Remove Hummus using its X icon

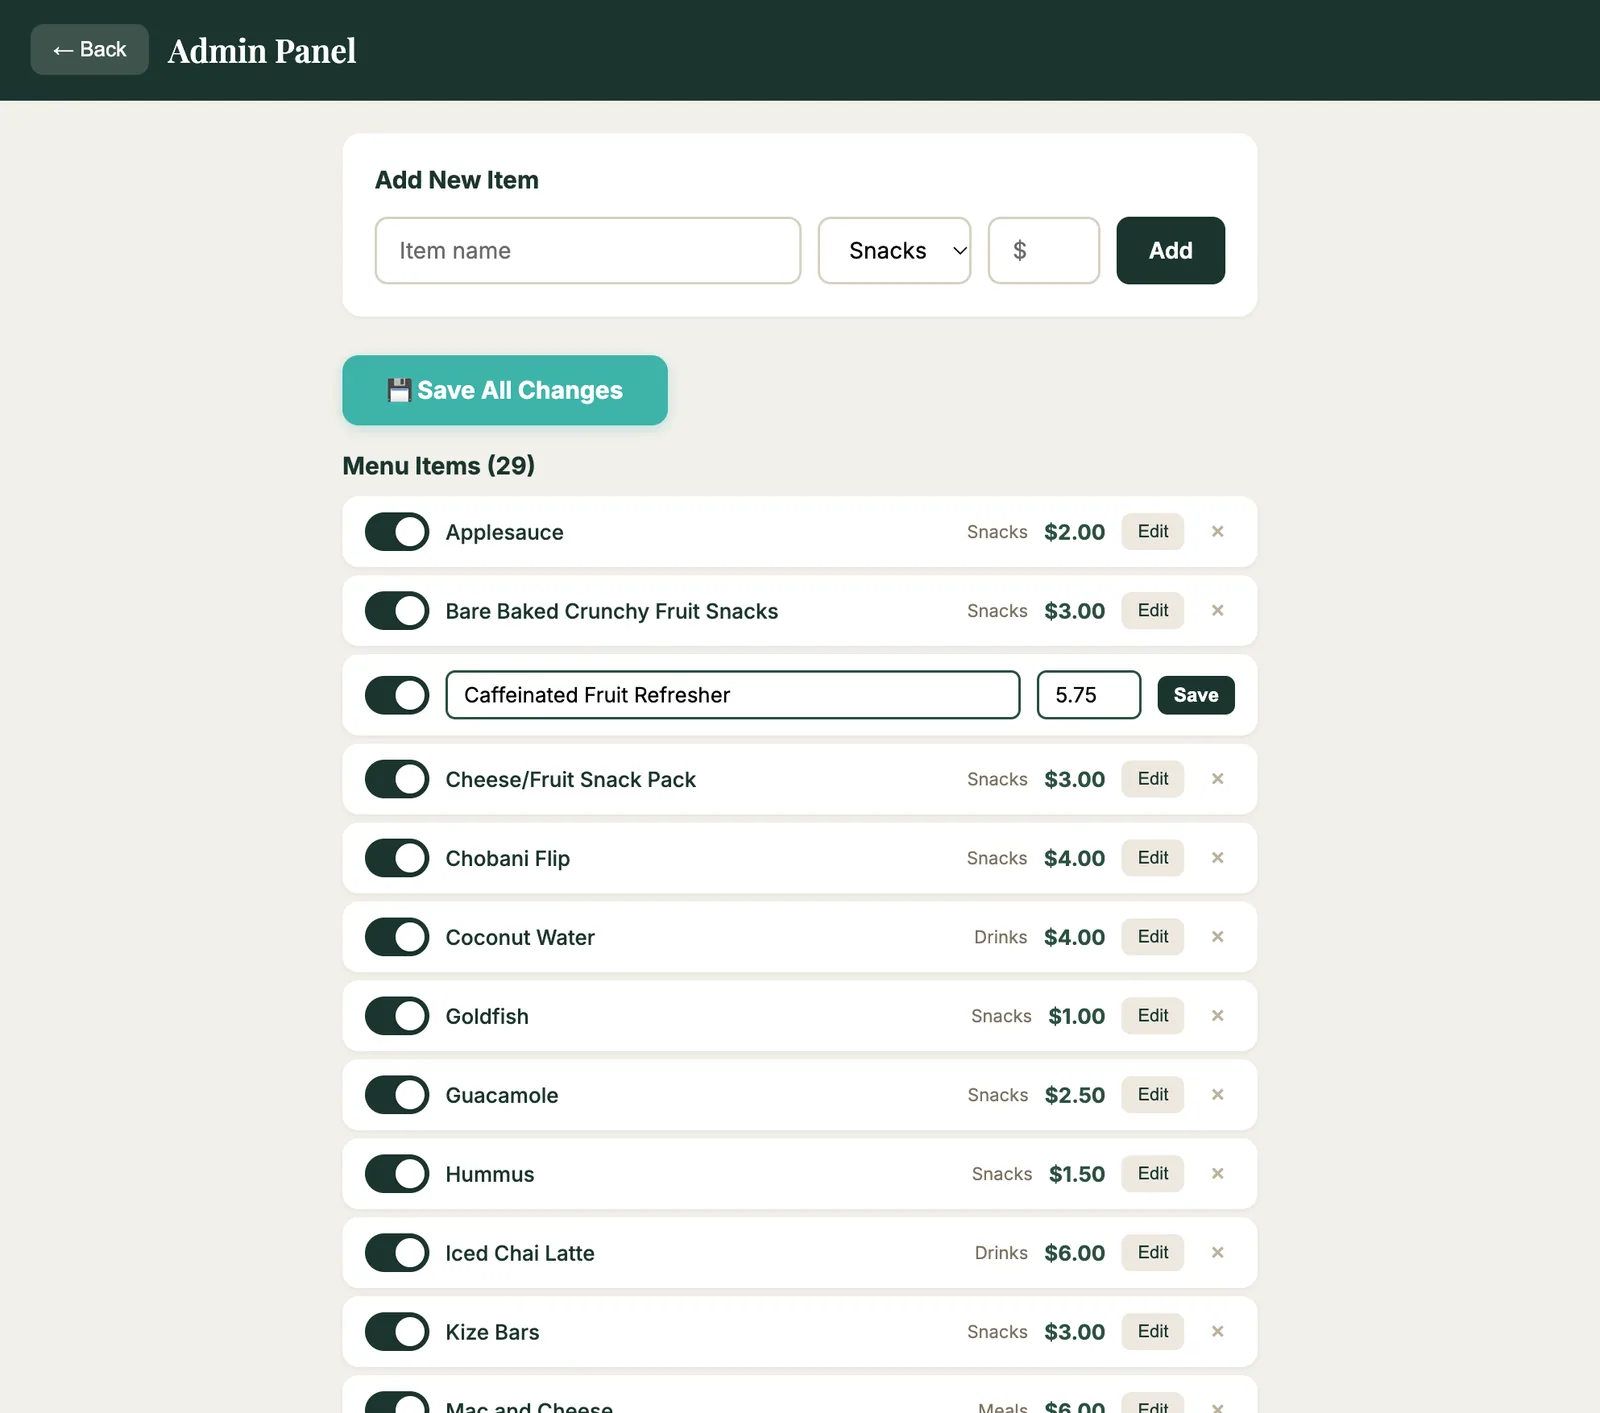[x=1217, y=1174]
